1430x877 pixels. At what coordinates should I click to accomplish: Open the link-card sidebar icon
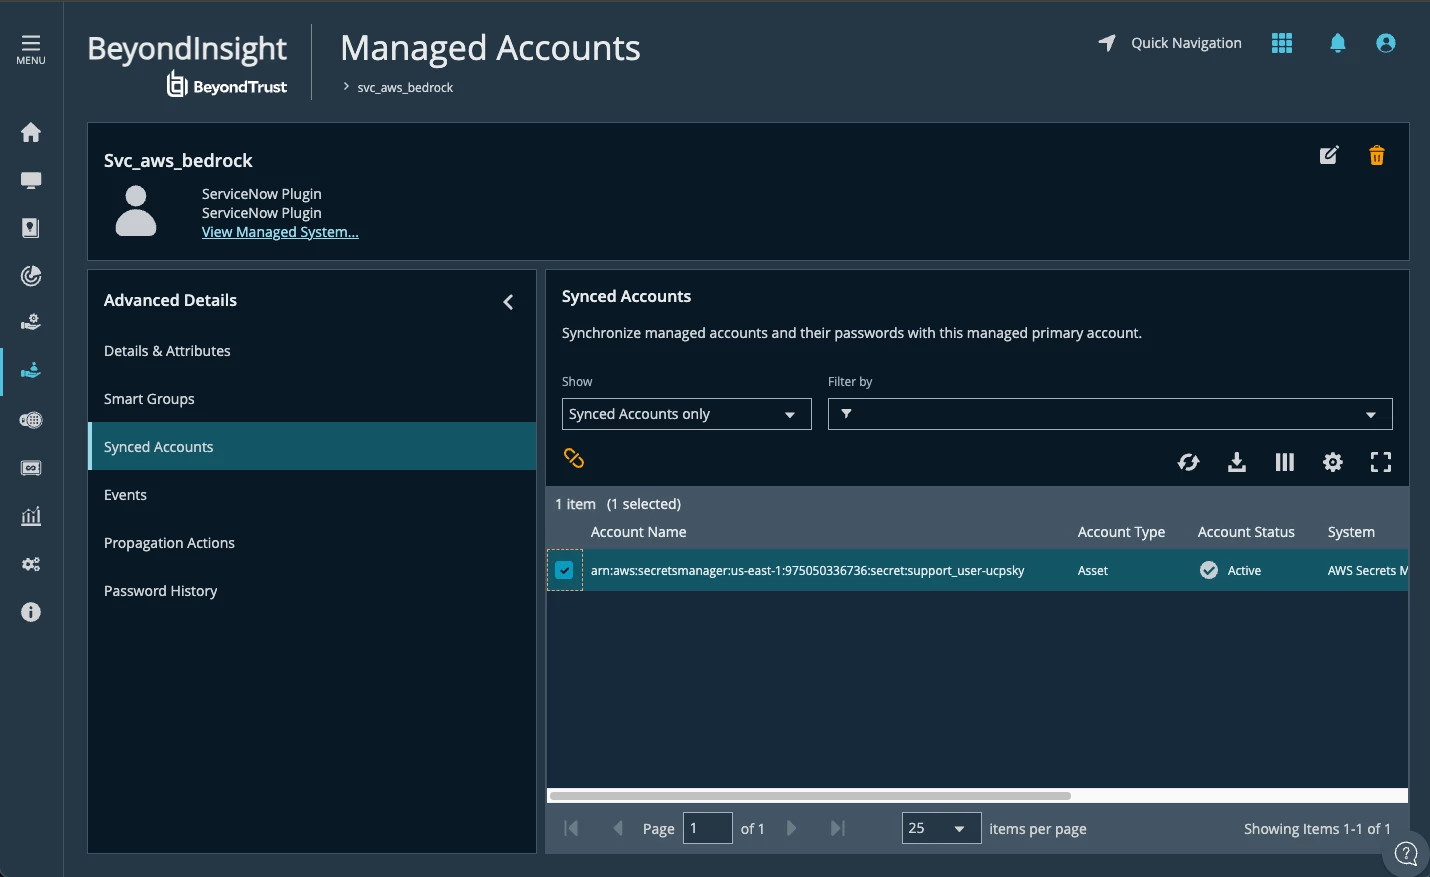pyautogui.click(x=31, y=468)
